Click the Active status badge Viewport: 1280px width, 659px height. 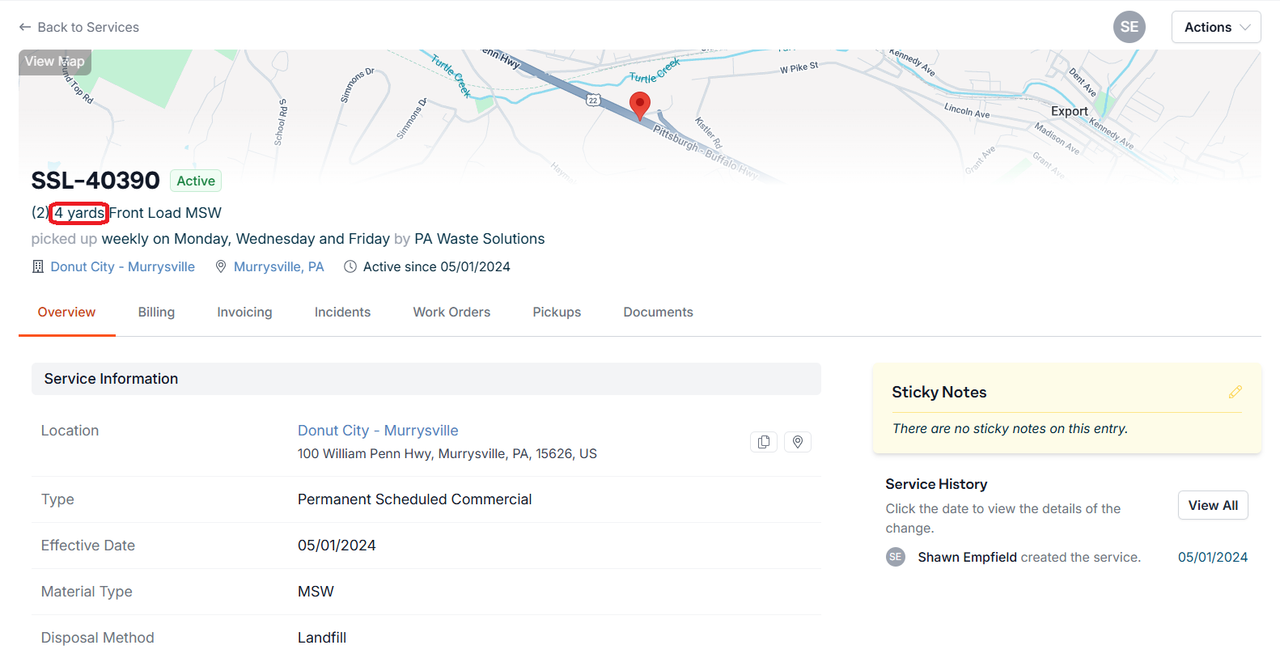tap(196, 181)
